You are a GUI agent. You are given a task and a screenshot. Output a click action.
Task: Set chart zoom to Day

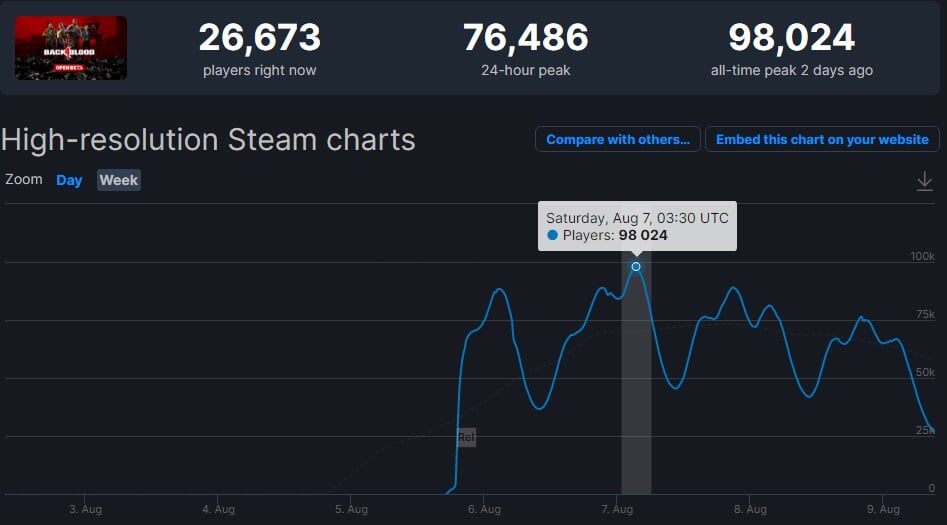pyautogui.click(x=69, y=180)
